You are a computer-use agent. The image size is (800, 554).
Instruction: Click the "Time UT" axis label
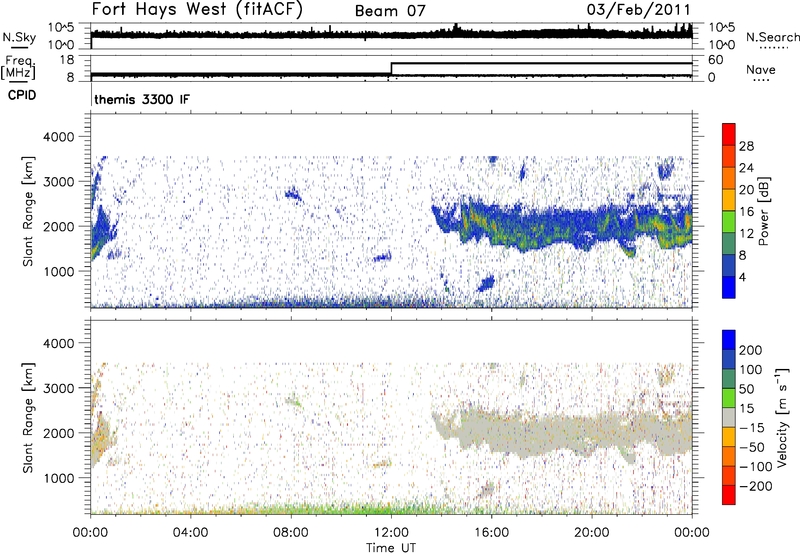pyautogui.click(x=391, y=547)
